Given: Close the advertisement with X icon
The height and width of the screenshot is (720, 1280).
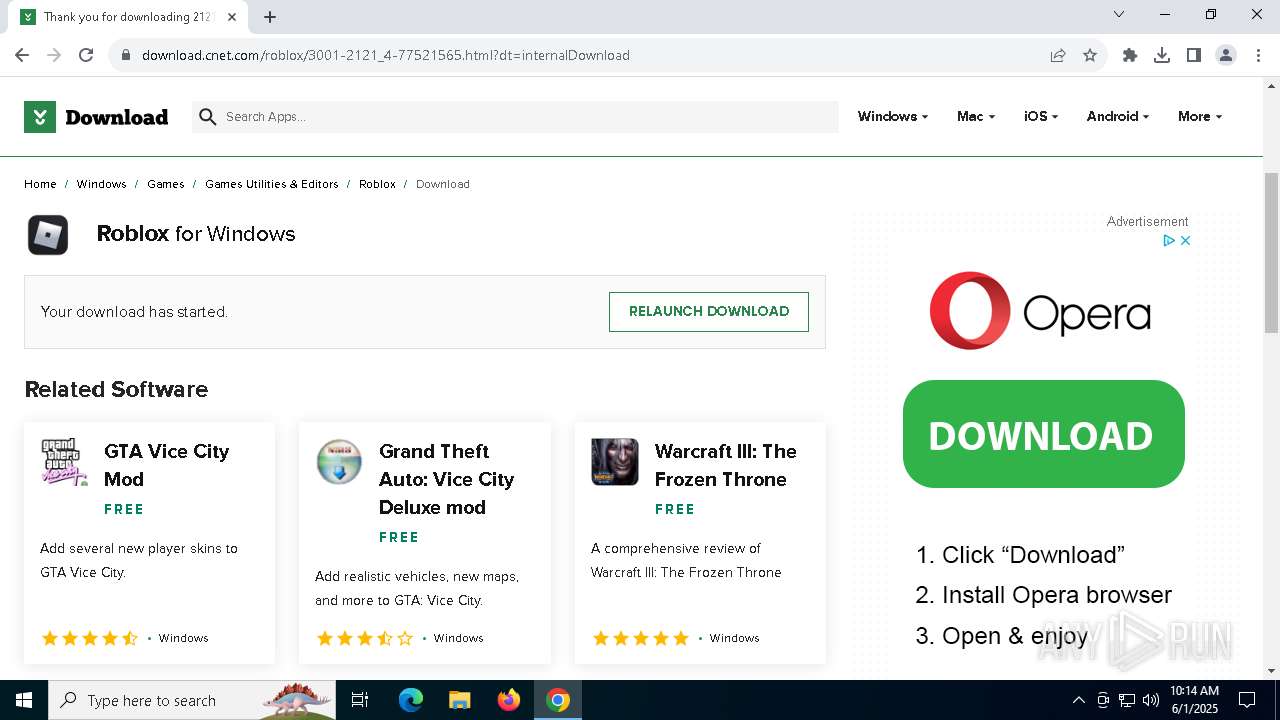Looking at the screenshot, I should coord(1185,241).
